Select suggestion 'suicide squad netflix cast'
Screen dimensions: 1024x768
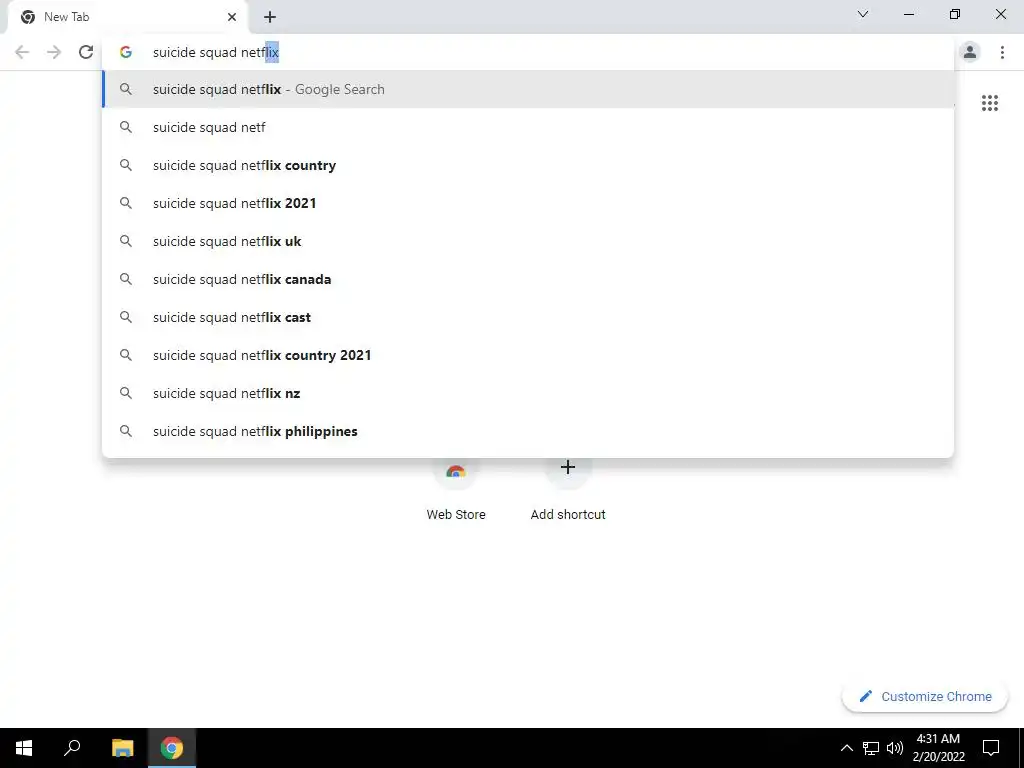point(528,317)
